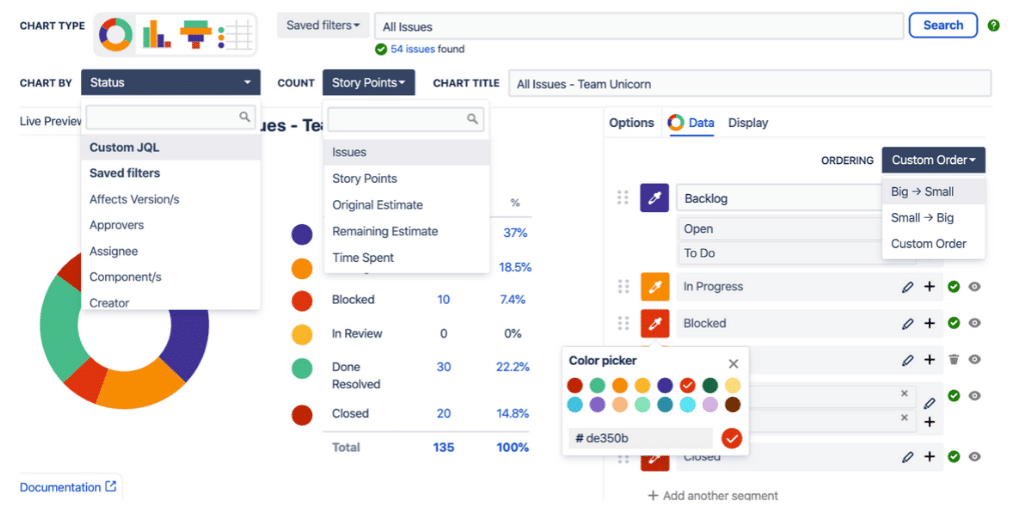This screenshot has width=1024, height=512.
Task: Edit the In Progress segment with pencil icon
Action: pos(907,287)
